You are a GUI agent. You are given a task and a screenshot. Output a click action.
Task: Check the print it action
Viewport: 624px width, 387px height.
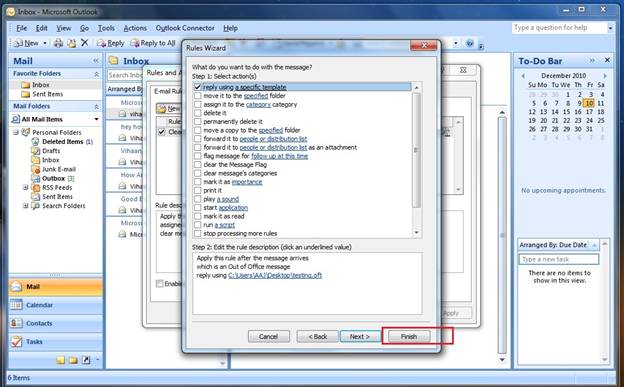pyautogui.click(x=197, y=190)
